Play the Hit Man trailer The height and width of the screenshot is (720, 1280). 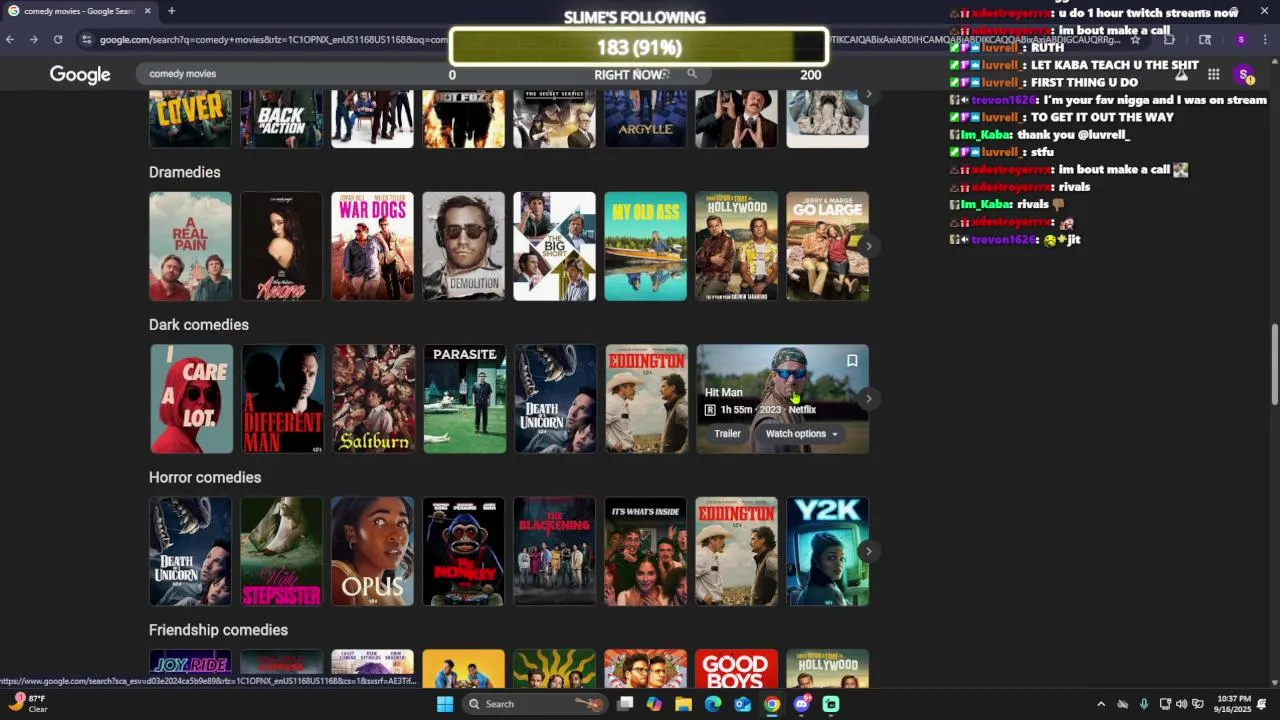[727, 434]
